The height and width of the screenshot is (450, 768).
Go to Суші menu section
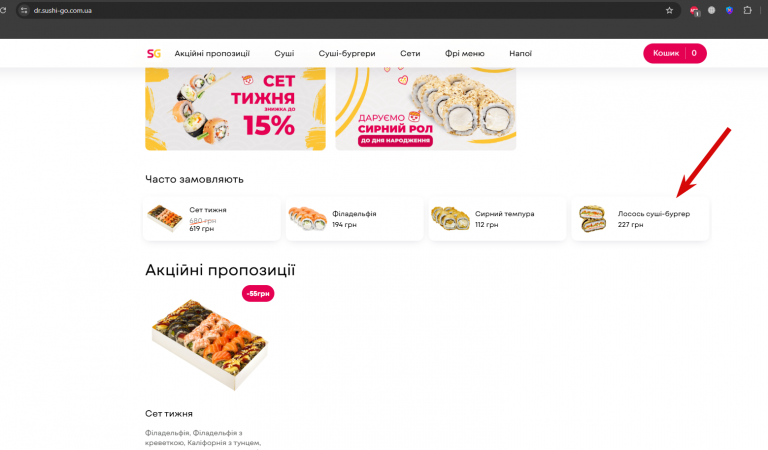pyautogui.click(x=284, y=53)
